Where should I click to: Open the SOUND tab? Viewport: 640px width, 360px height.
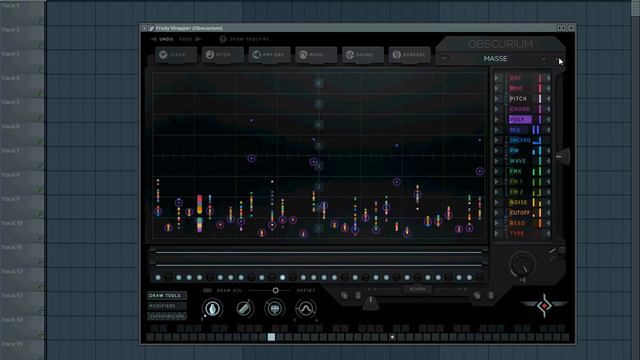click(x=363, y=55)
